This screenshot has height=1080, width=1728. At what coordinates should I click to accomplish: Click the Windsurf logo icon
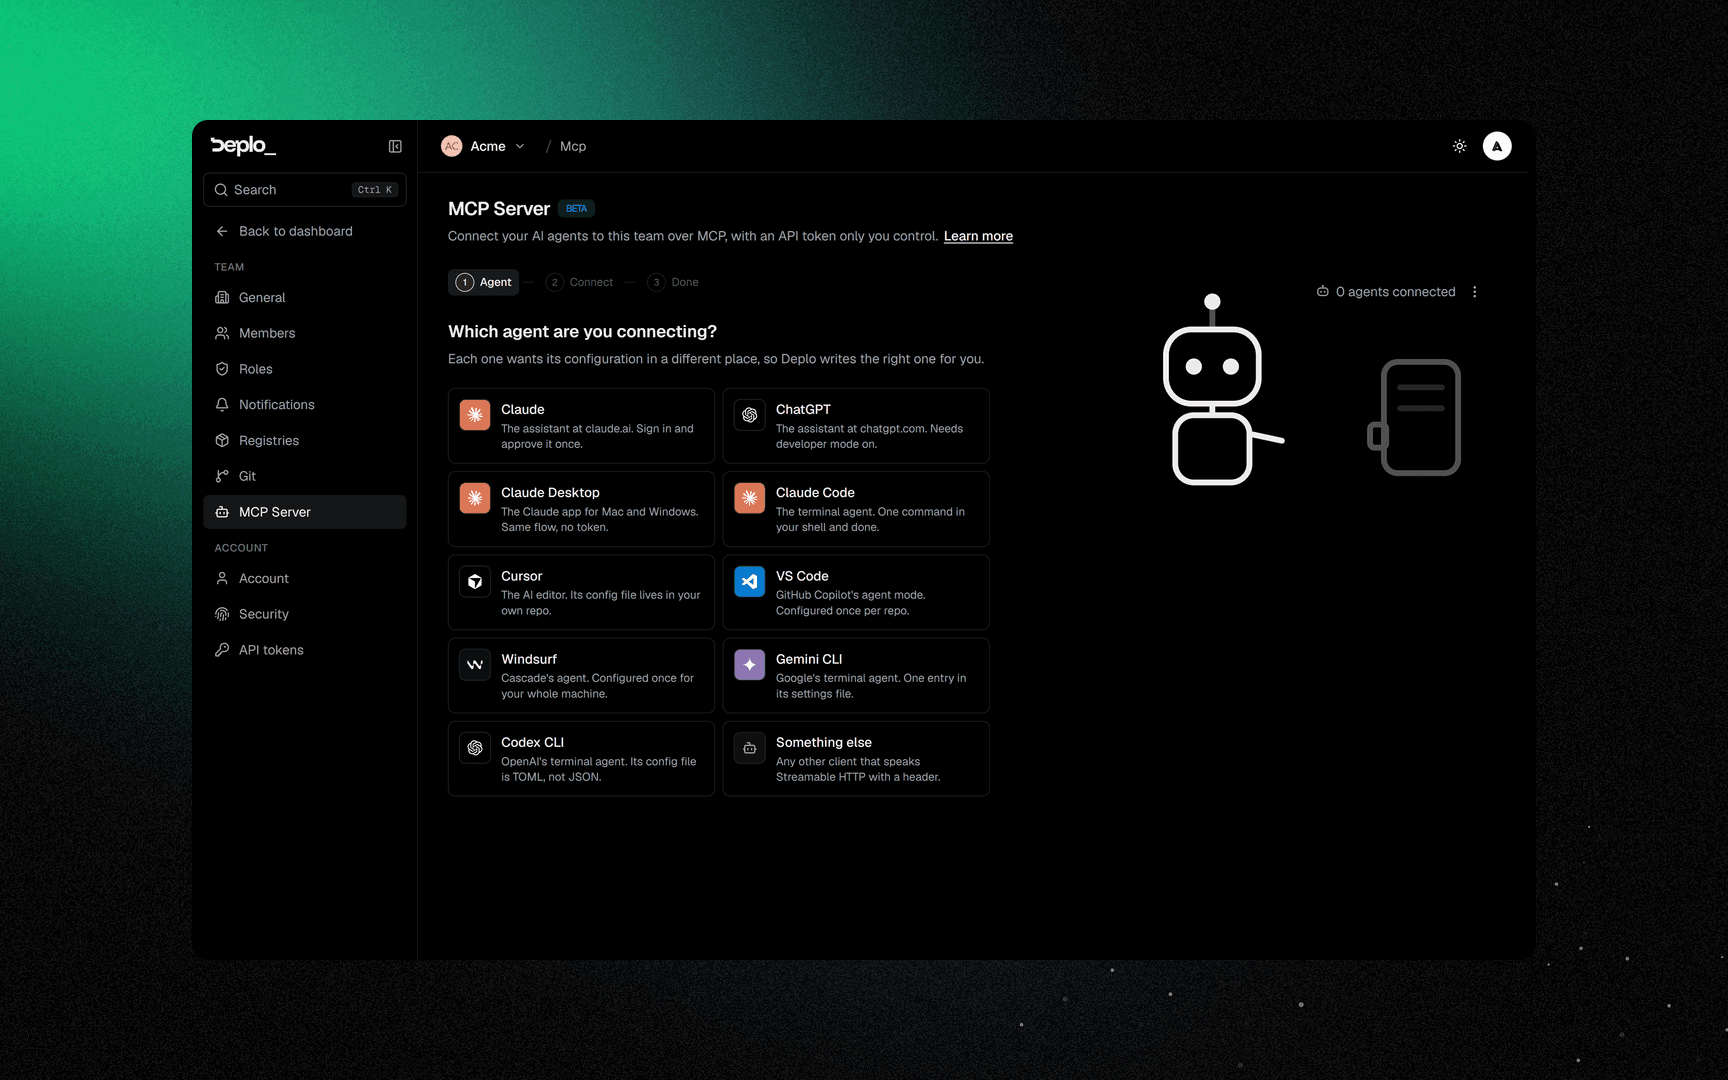[x=475, y=664]
